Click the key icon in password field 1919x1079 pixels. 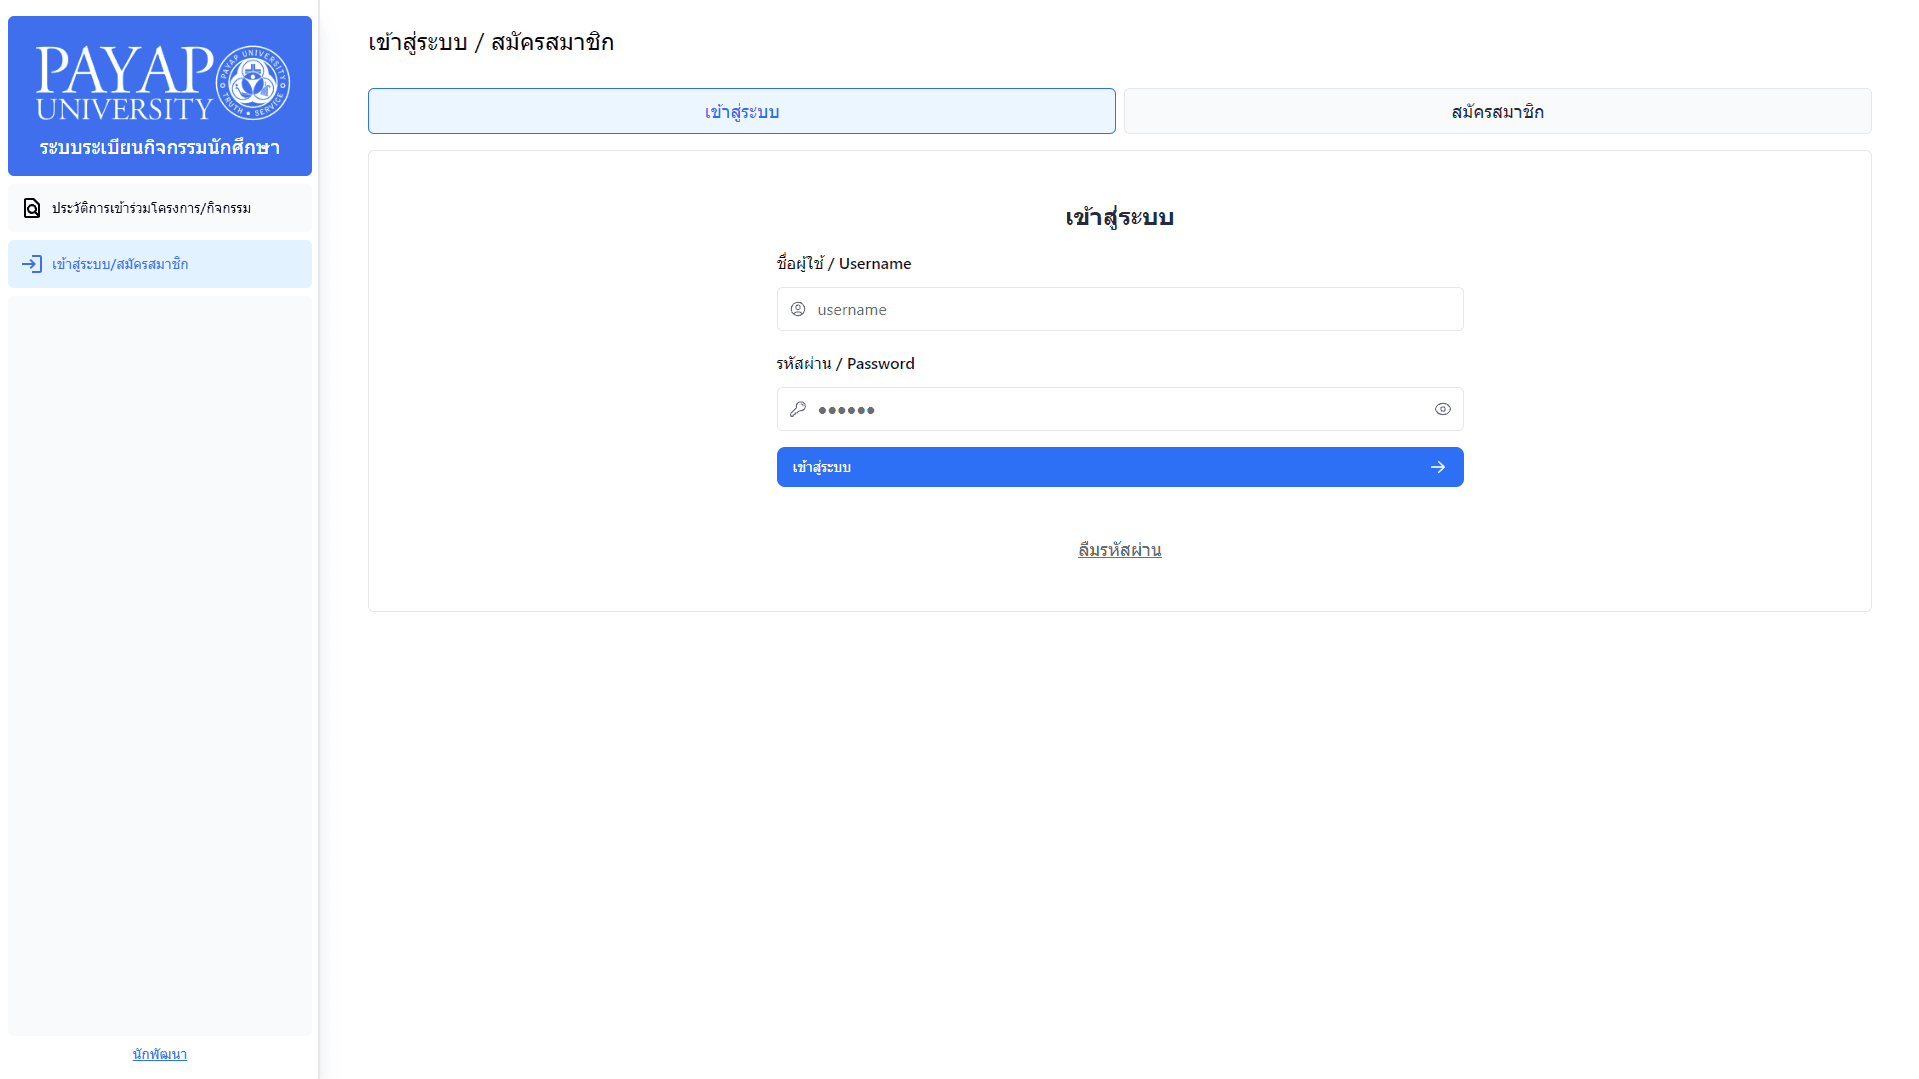click(798, 409)
